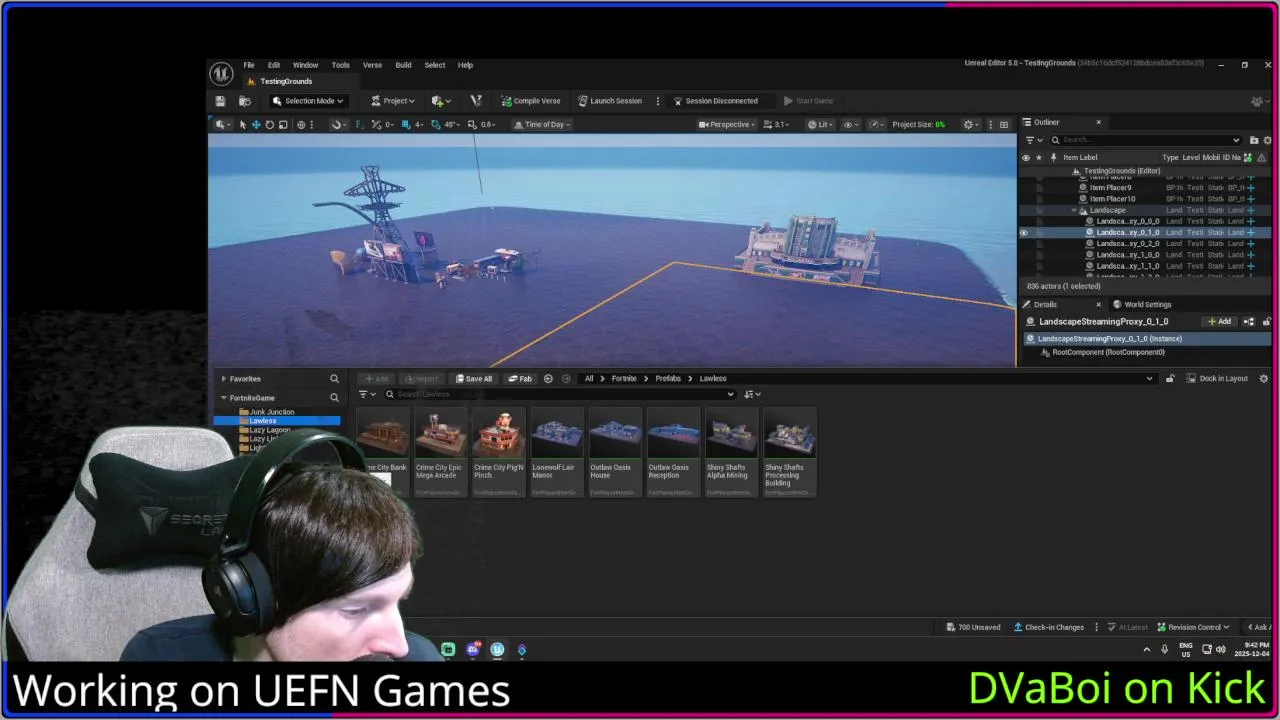1280x720 pixels.
Task: Open the viewport settings gear menu
Action: click(969, 125)
